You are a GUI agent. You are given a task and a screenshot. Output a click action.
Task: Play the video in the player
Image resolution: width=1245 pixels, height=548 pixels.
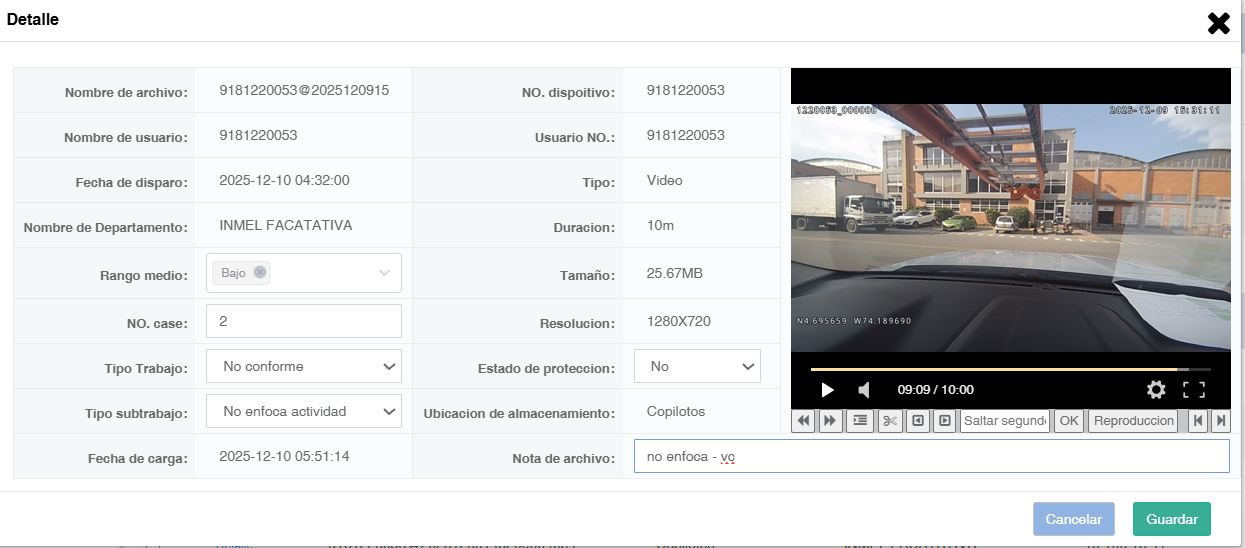point(827,390)
